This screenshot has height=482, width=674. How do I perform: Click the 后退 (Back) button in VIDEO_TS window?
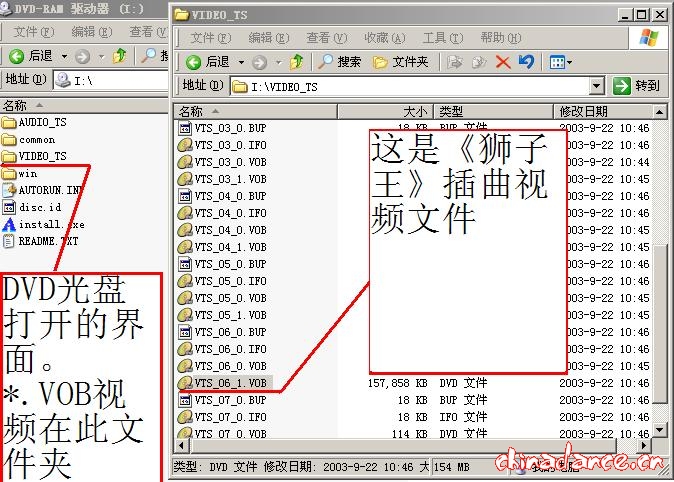tap(206, 62)
